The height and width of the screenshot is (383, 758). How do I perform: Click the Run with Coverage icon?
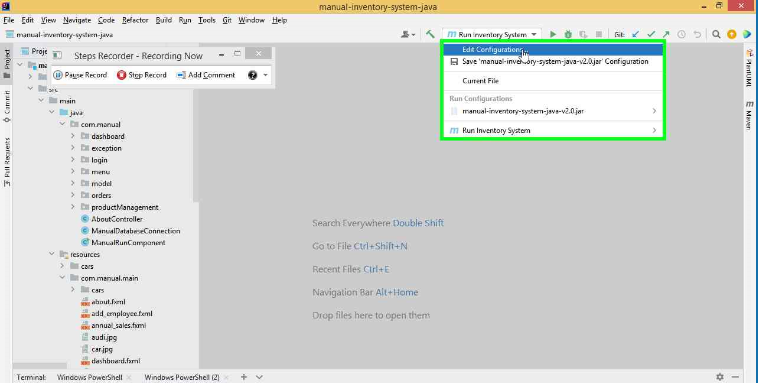click(x=583, y=34)
